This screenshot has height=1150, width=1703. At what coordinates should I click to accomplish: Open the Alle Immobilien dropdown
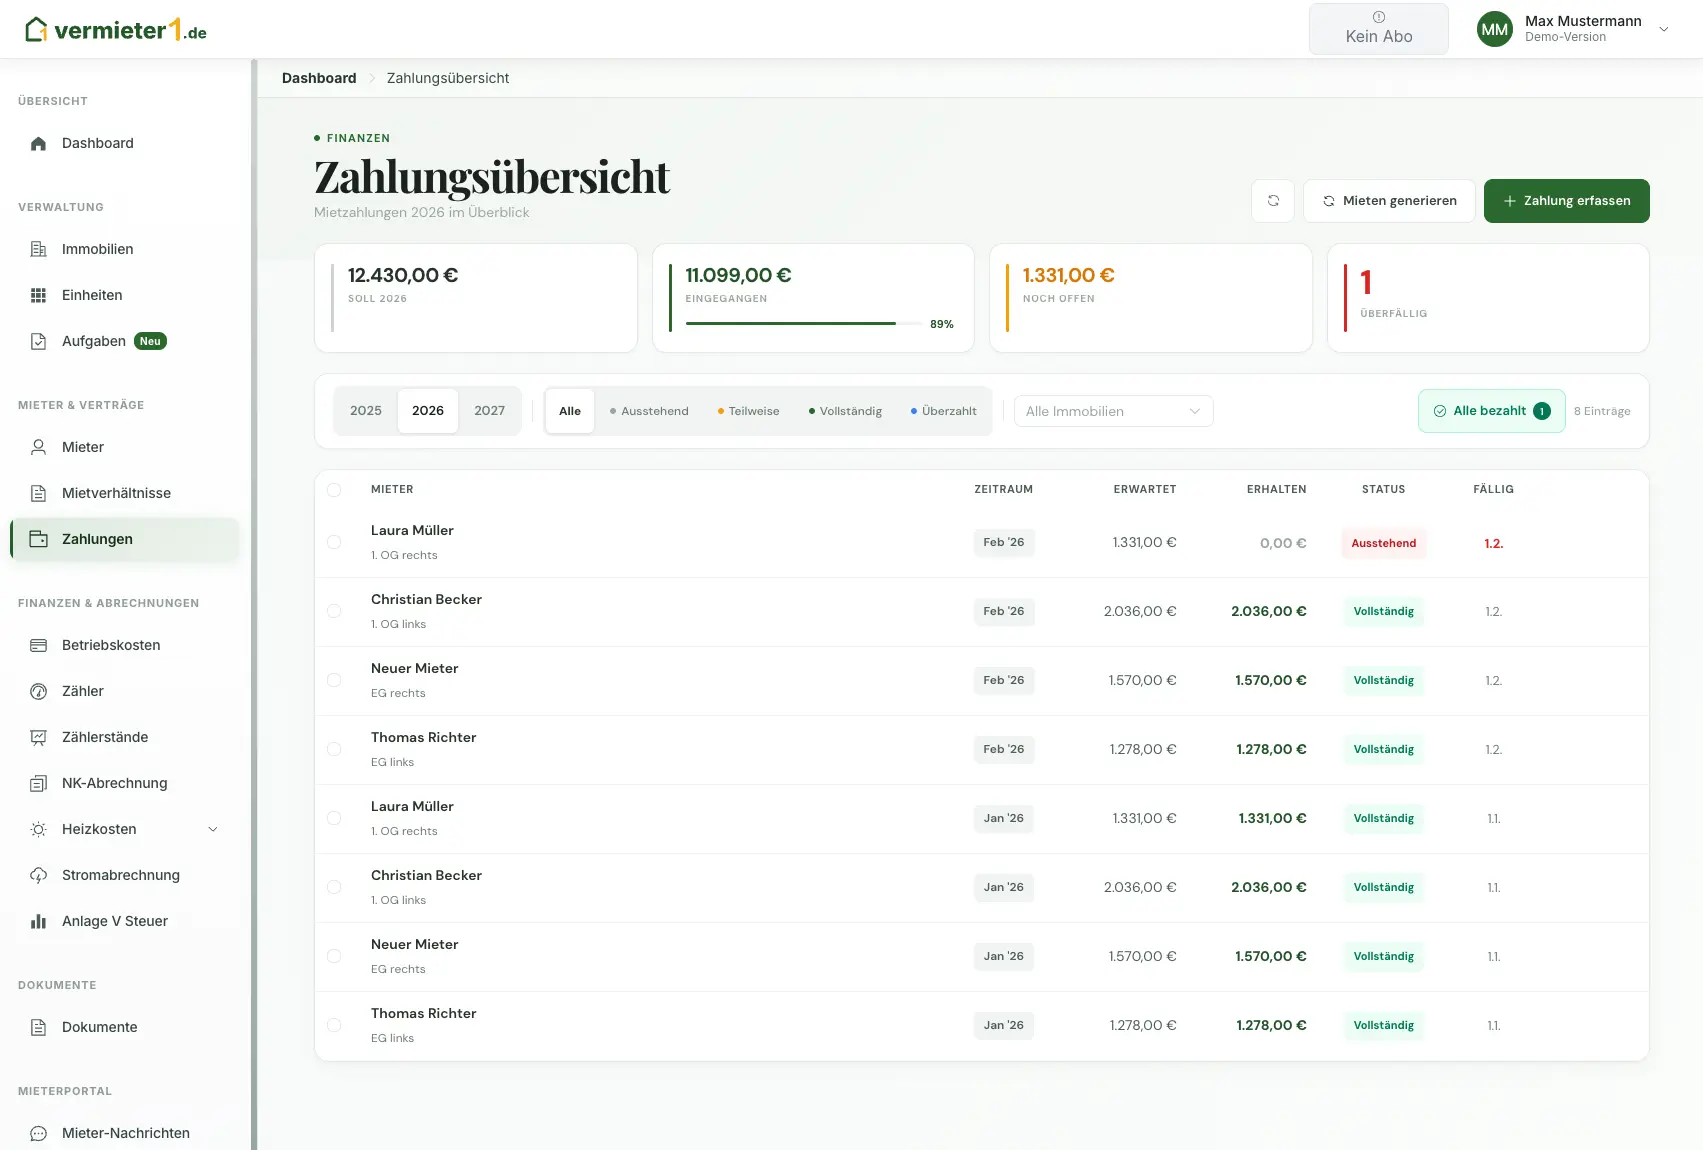coord(1113,411)
